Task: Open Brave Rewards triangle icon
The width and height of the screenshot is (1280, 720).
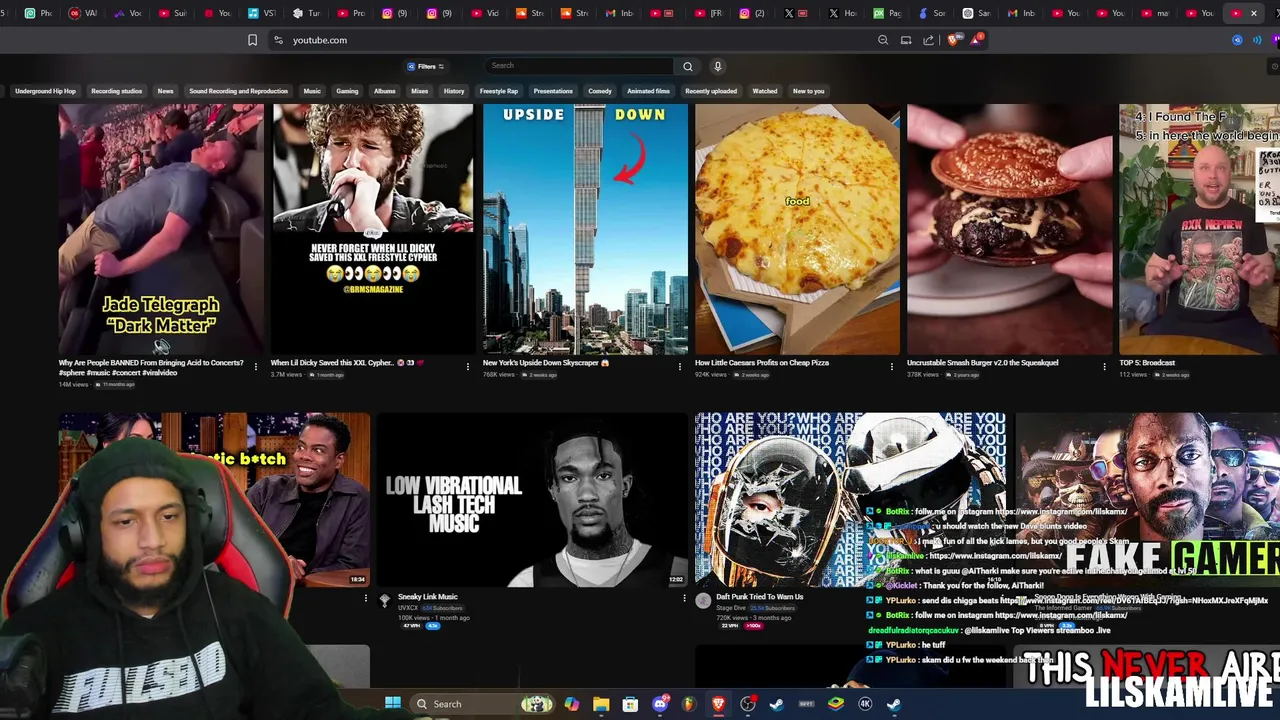Action: tap(975, 40)
